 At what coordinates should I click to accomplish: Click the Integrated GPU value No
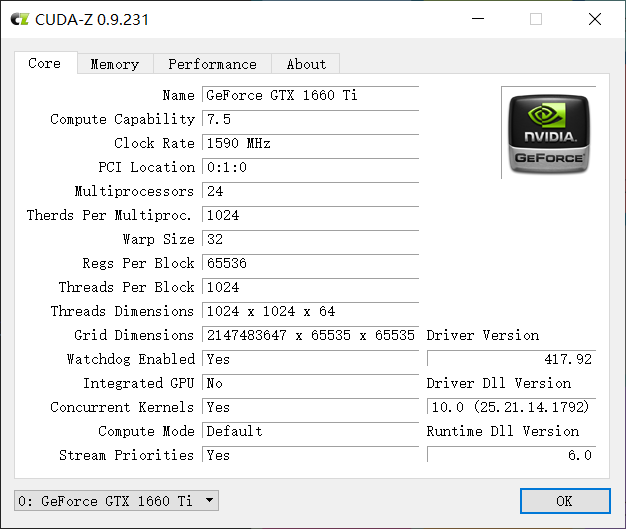[310, 382]
